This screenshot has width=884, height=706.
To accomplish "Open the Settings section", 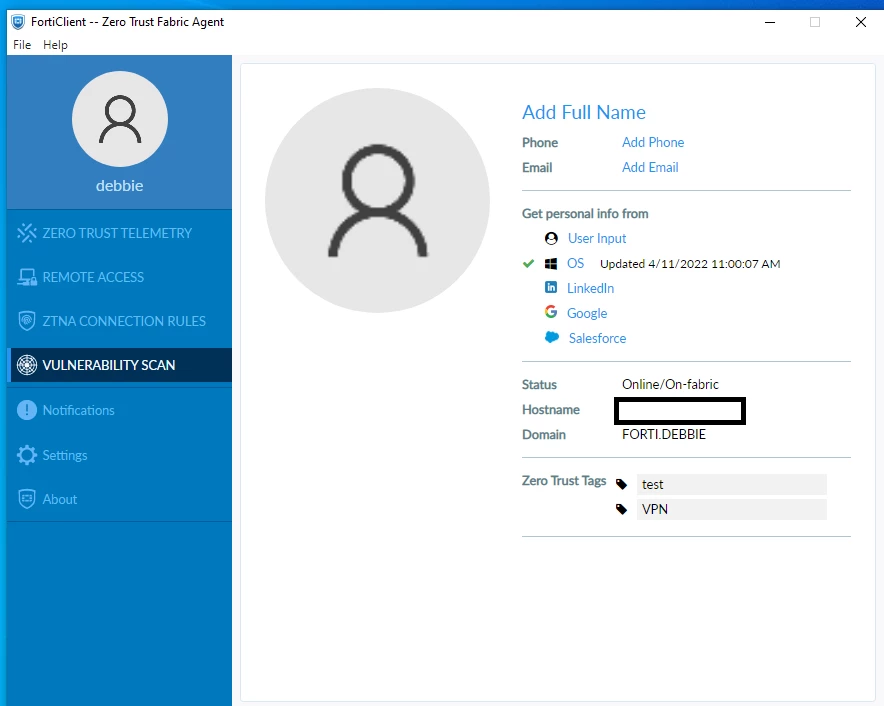I will (120, 455).
